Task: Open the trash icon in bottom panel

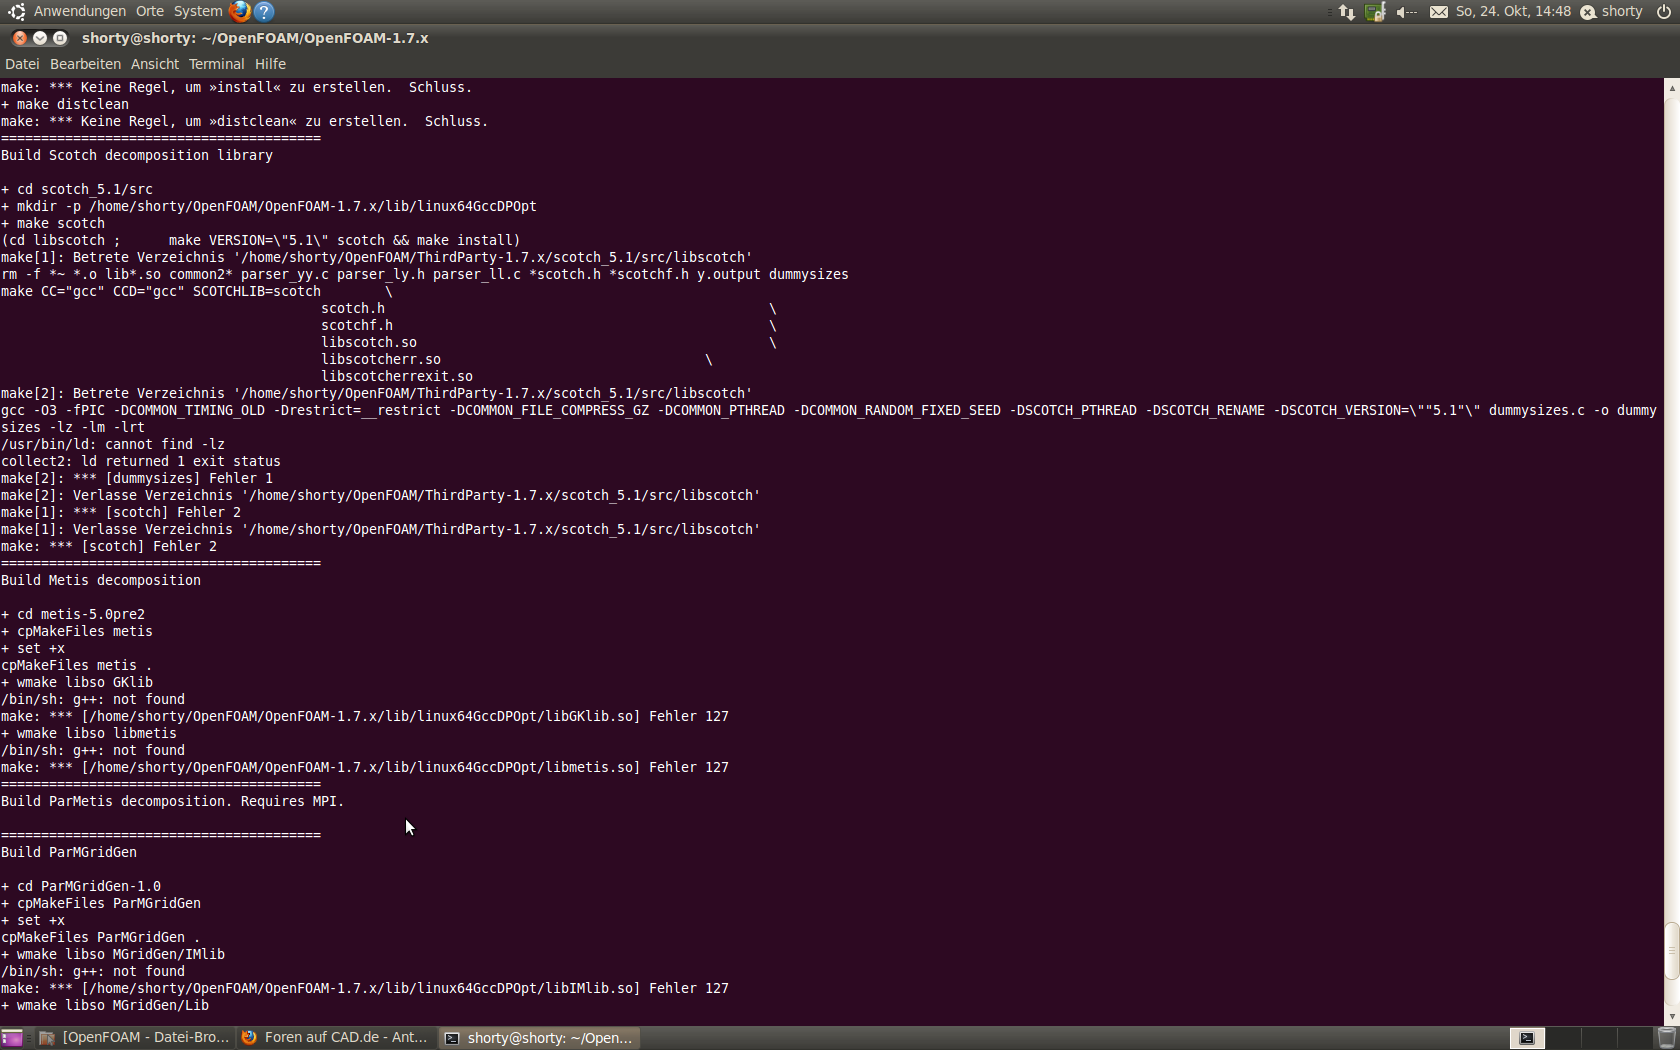Action: click(1667, 1038)
